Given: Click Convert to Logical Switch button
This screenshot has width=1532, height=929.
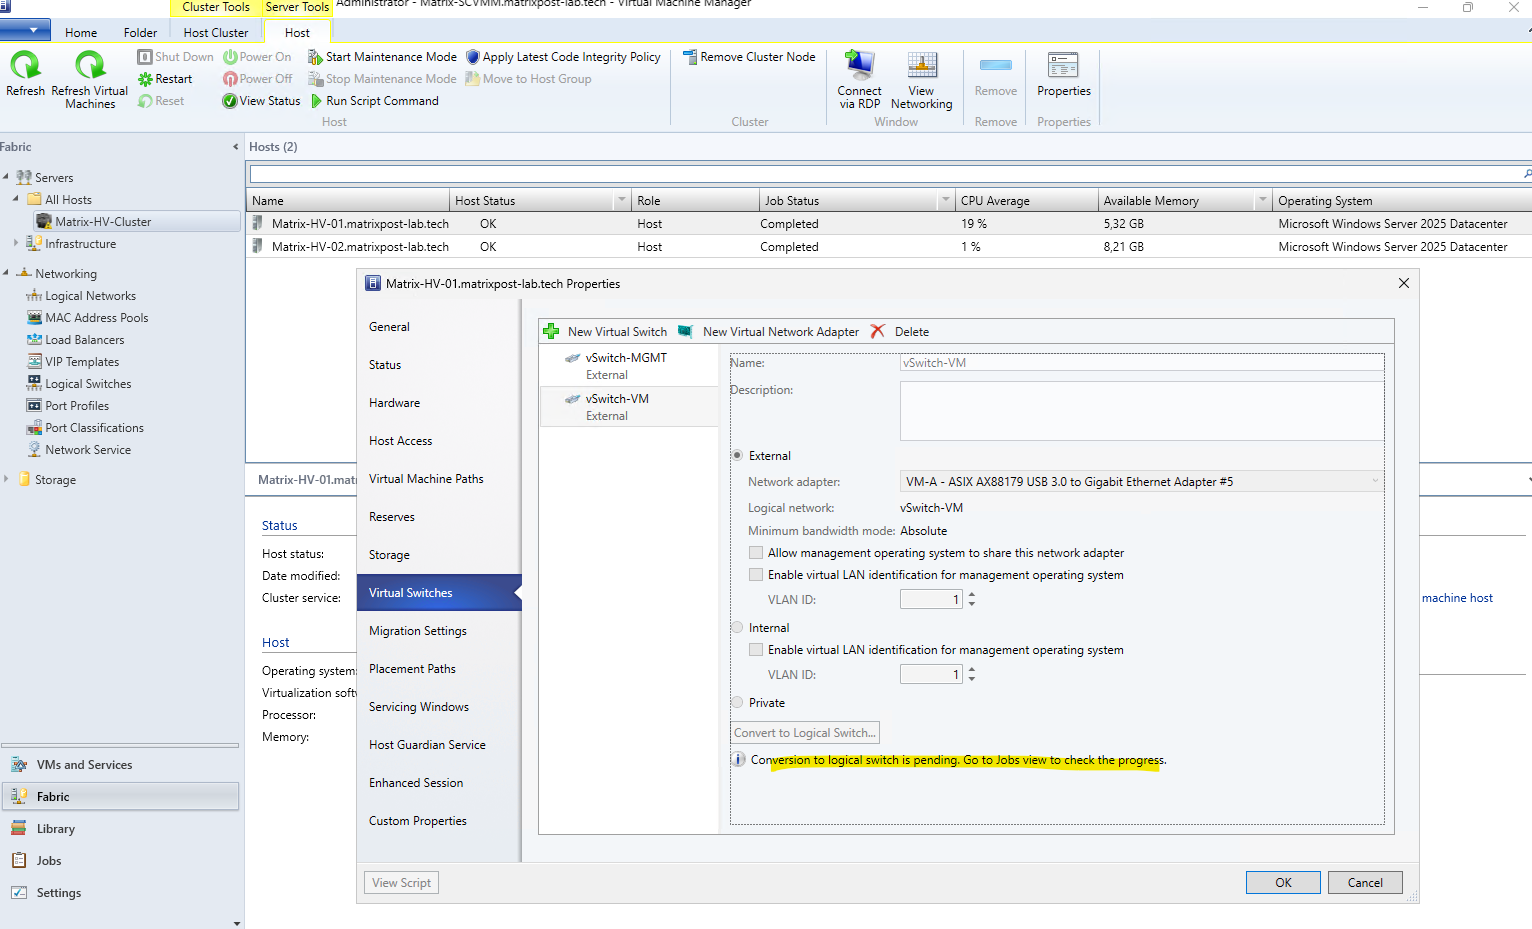Looking at the screenshot, I should tap(805, 733).
